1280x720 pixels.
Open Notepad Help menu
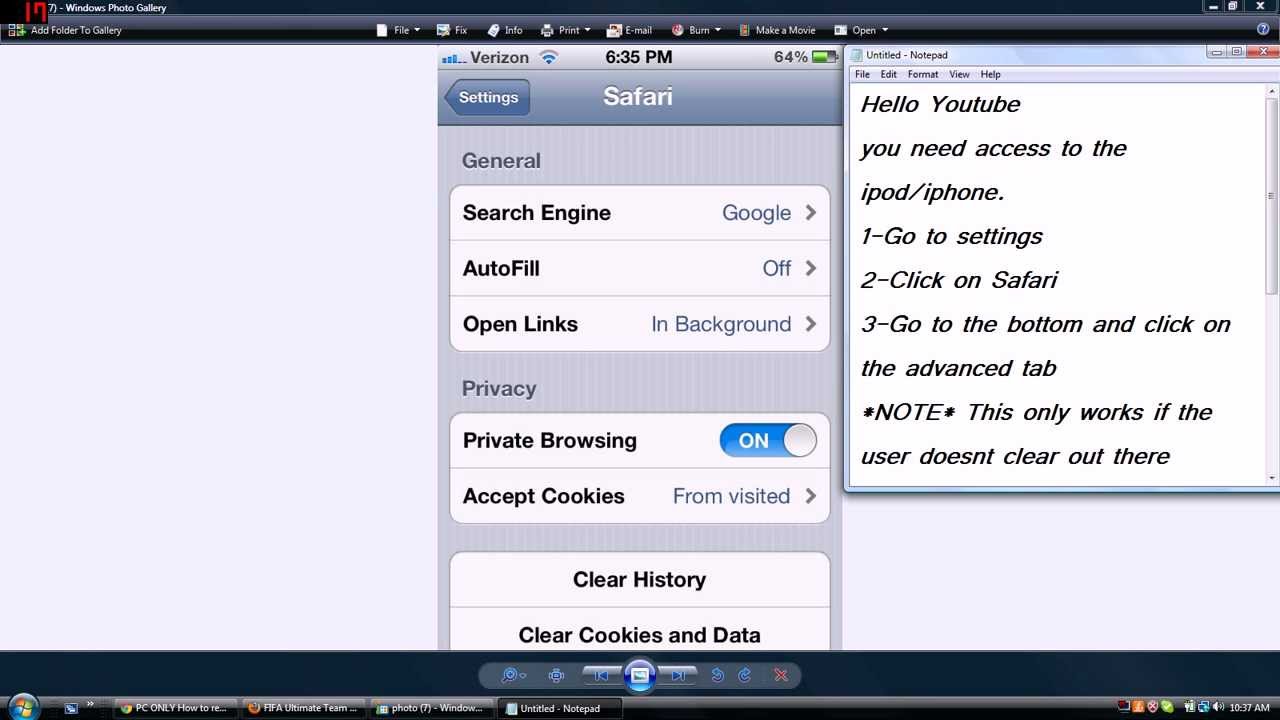(x=990, y=74)
